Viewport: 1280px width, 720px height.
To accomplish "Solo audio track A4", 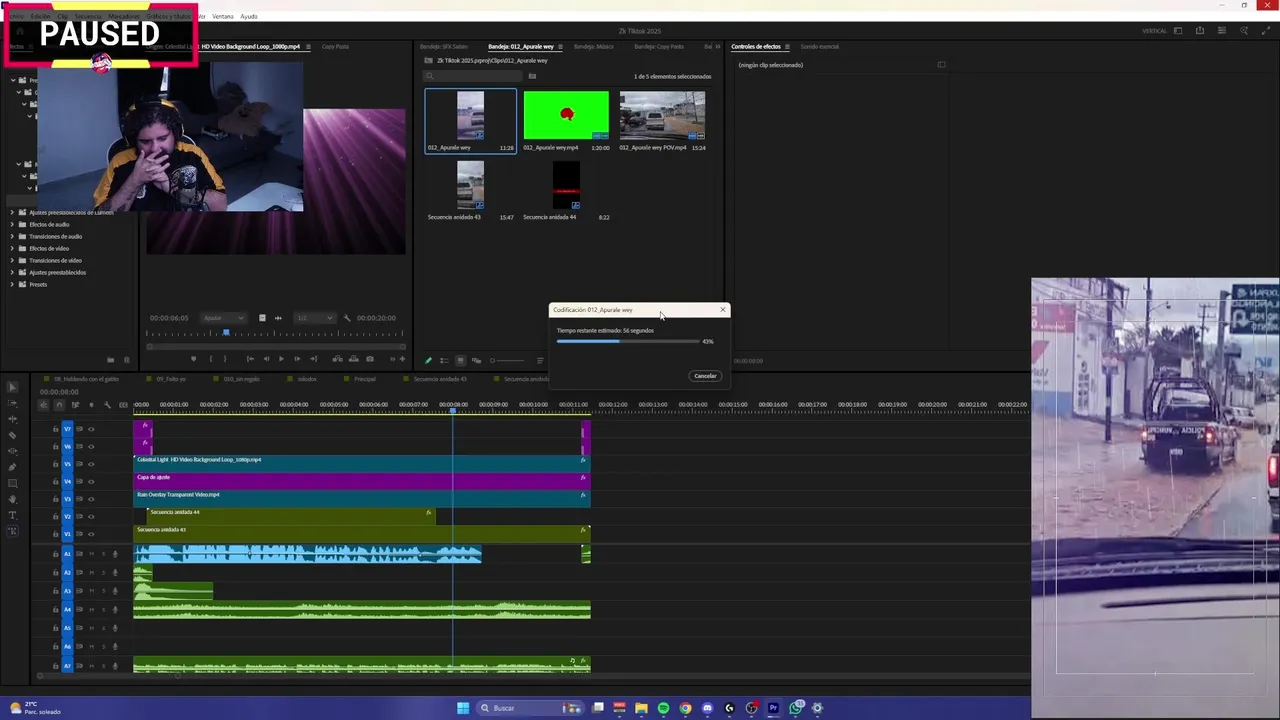I will tap(103, 610).
